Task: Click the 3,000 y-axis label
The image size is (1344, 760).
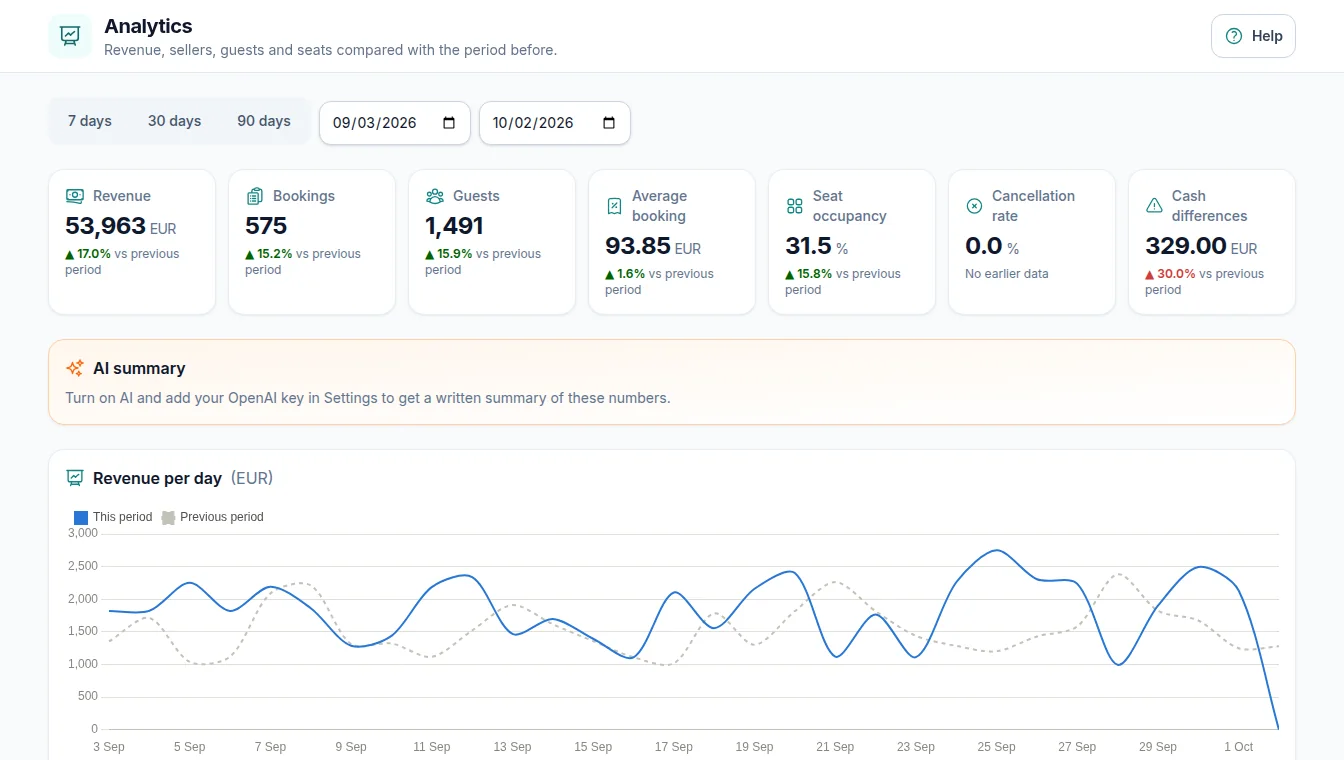Action: [x=82, y=533]
